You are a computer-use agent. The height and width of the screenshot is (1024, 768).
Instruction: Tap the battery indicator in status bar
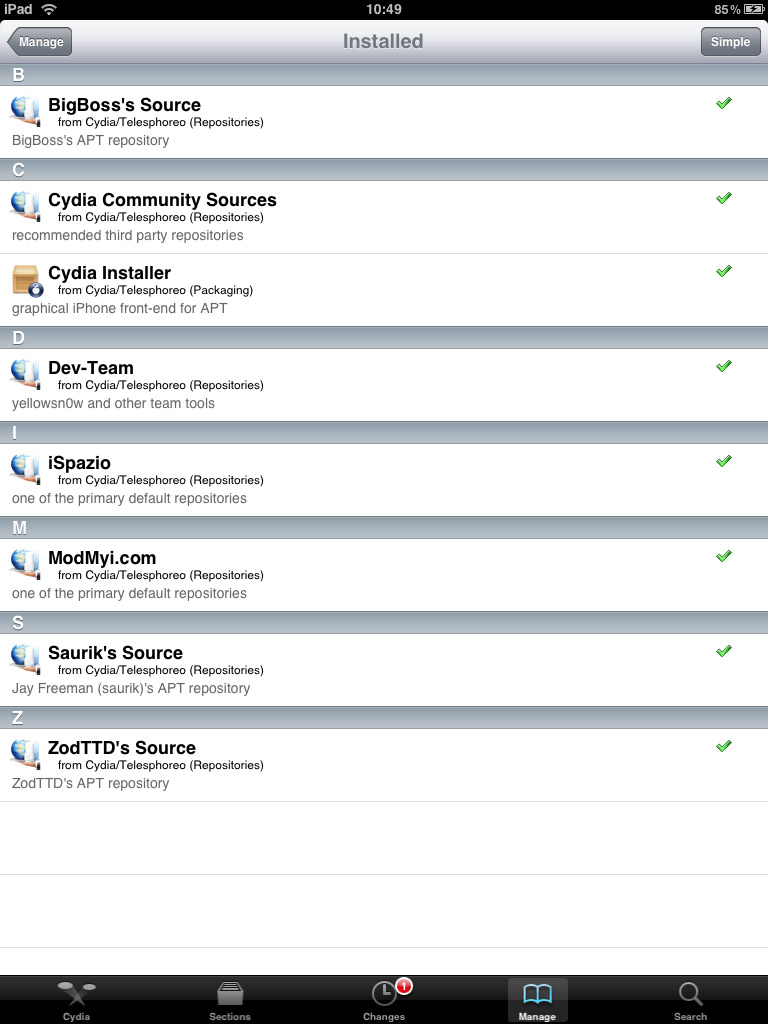[x=753, y=9]
